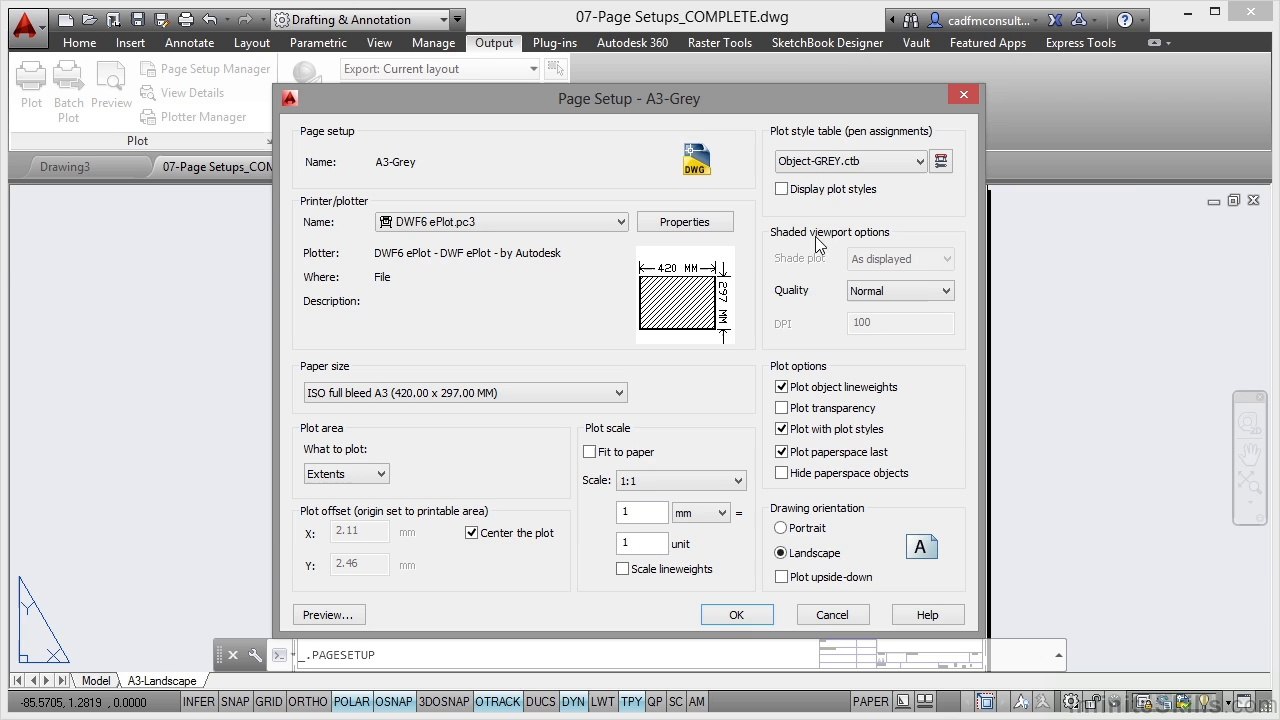
Task: Click the Autodesk Exchange X icon
Action: click(x=1056, y=19)
